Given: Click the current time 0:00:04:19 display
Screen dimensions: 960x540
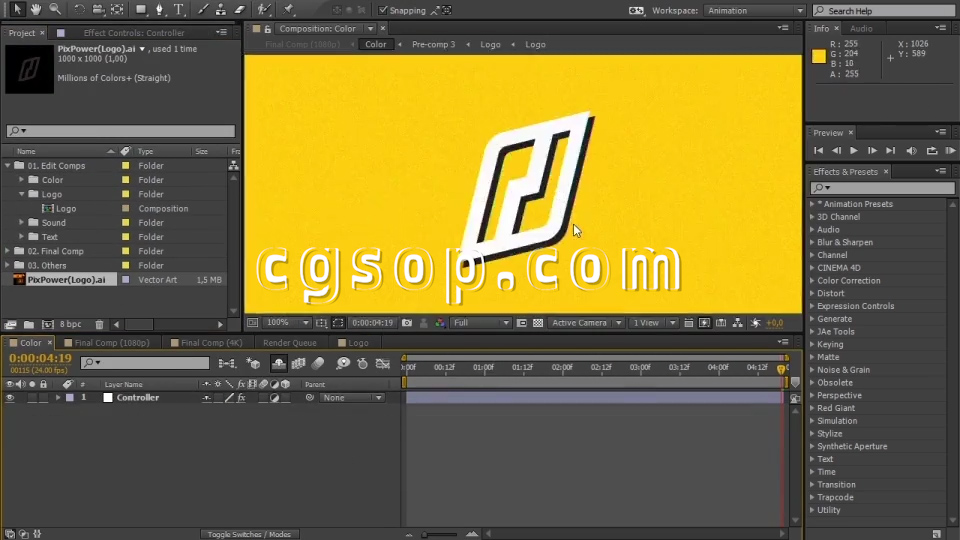Looking at the screenshot, I should tap(40, 359).
